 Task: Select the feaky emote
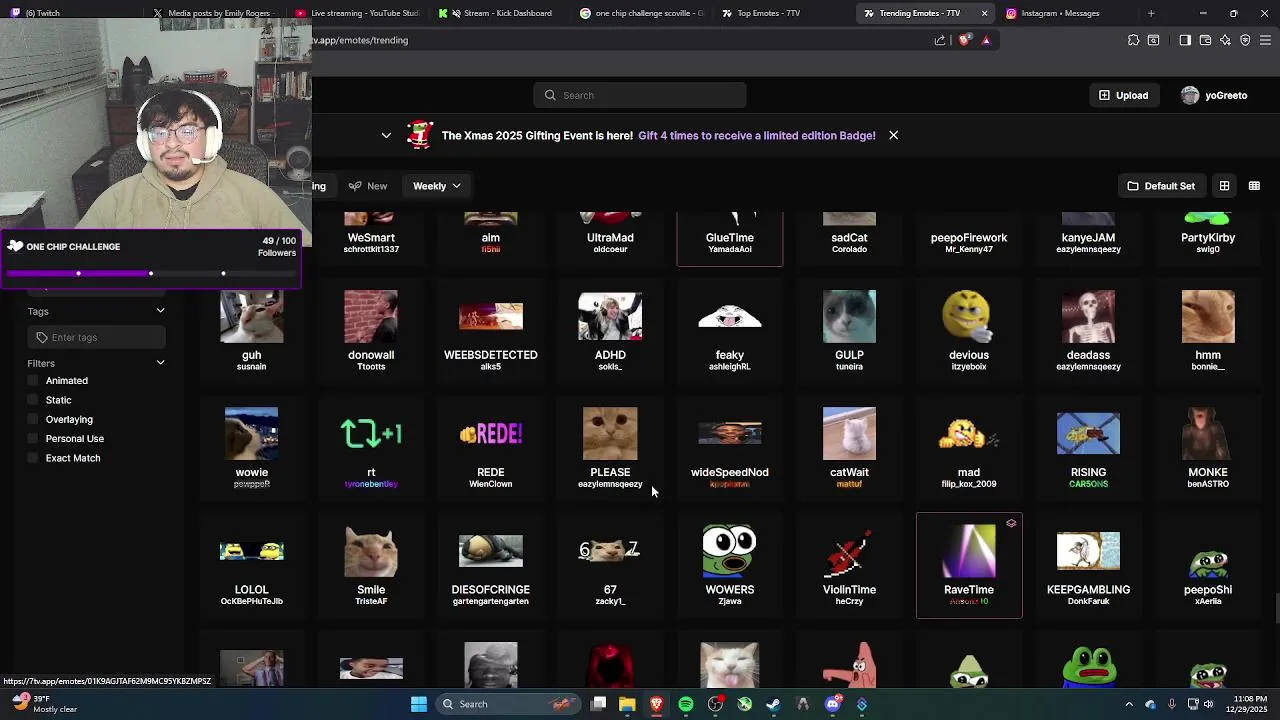pyautogui.click(x=730, y=331)
